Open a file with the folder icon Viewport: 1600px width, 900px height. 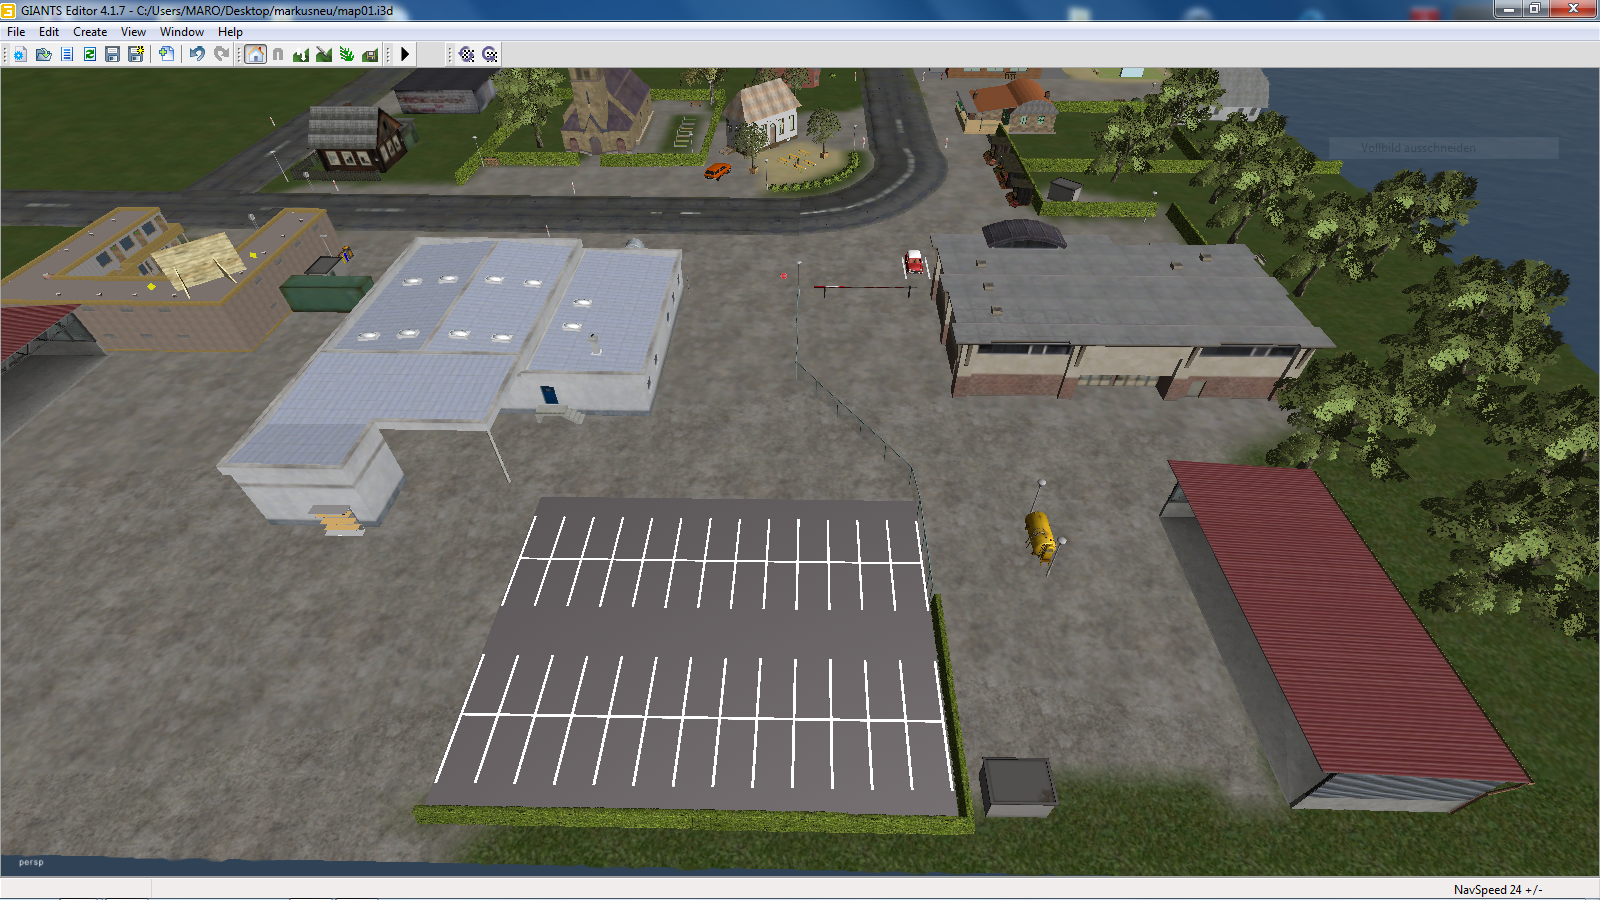43,54
